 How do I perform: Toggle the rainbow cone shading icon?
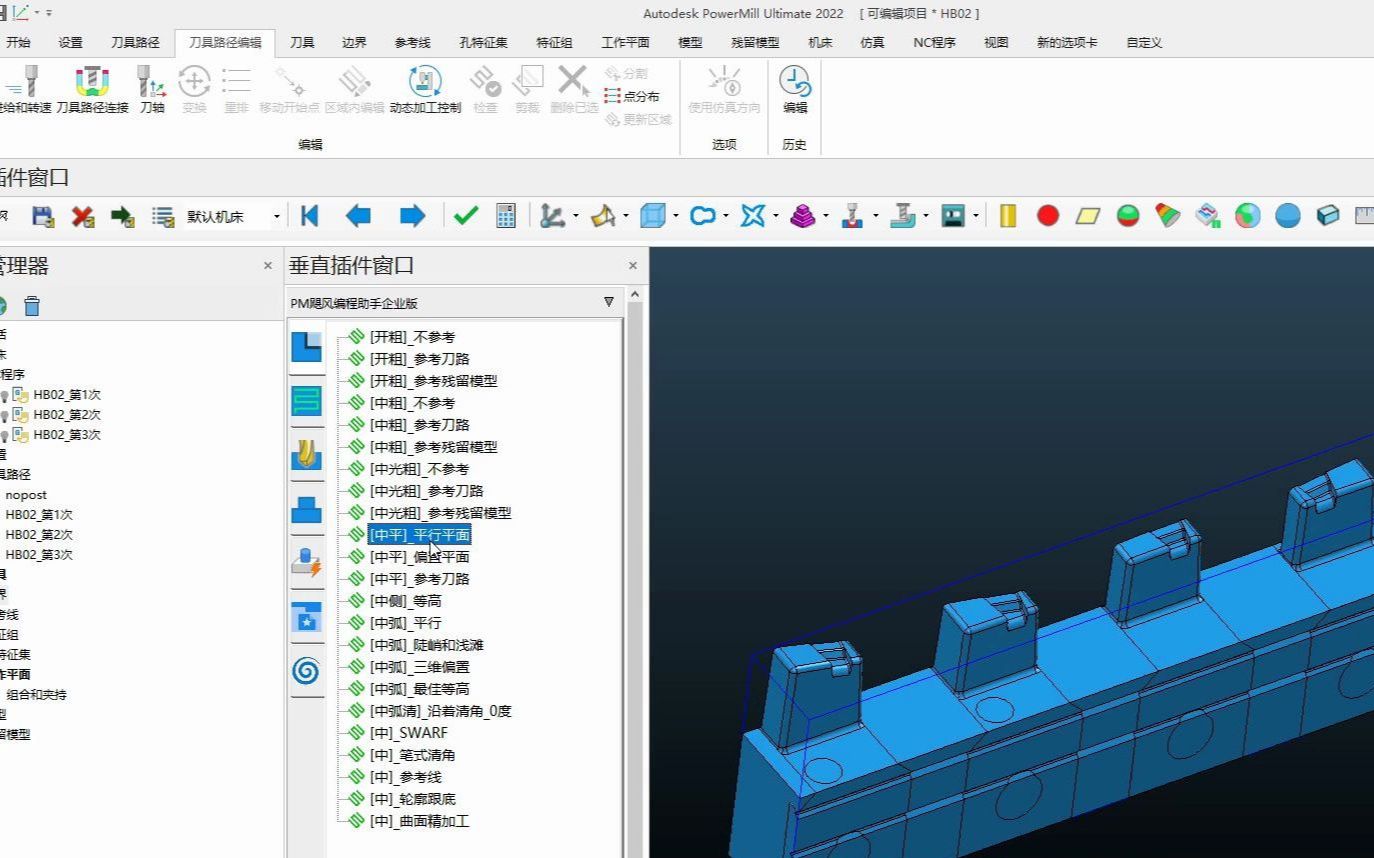(x=1168, y=216)
